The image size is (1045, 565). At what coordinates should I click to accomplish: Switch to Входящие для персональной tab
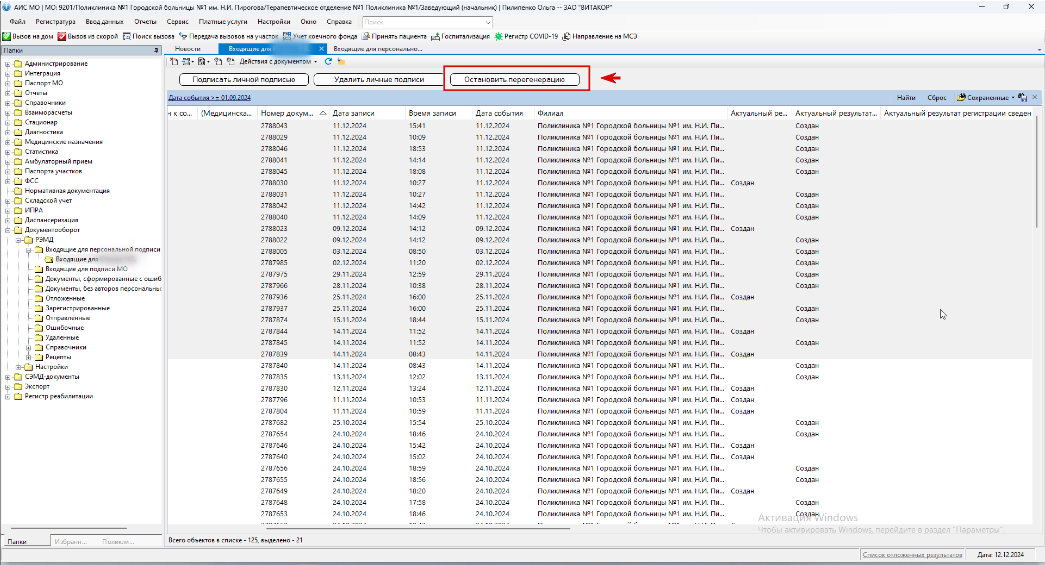(377, 49)
